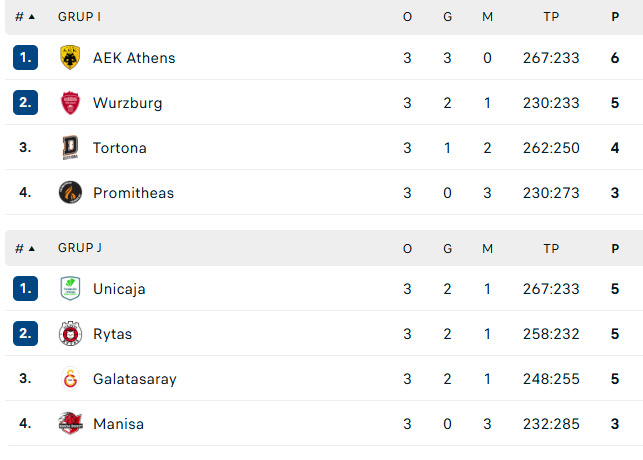
Task: Select the Manisa team logo
Action: [x=70, y=424]
